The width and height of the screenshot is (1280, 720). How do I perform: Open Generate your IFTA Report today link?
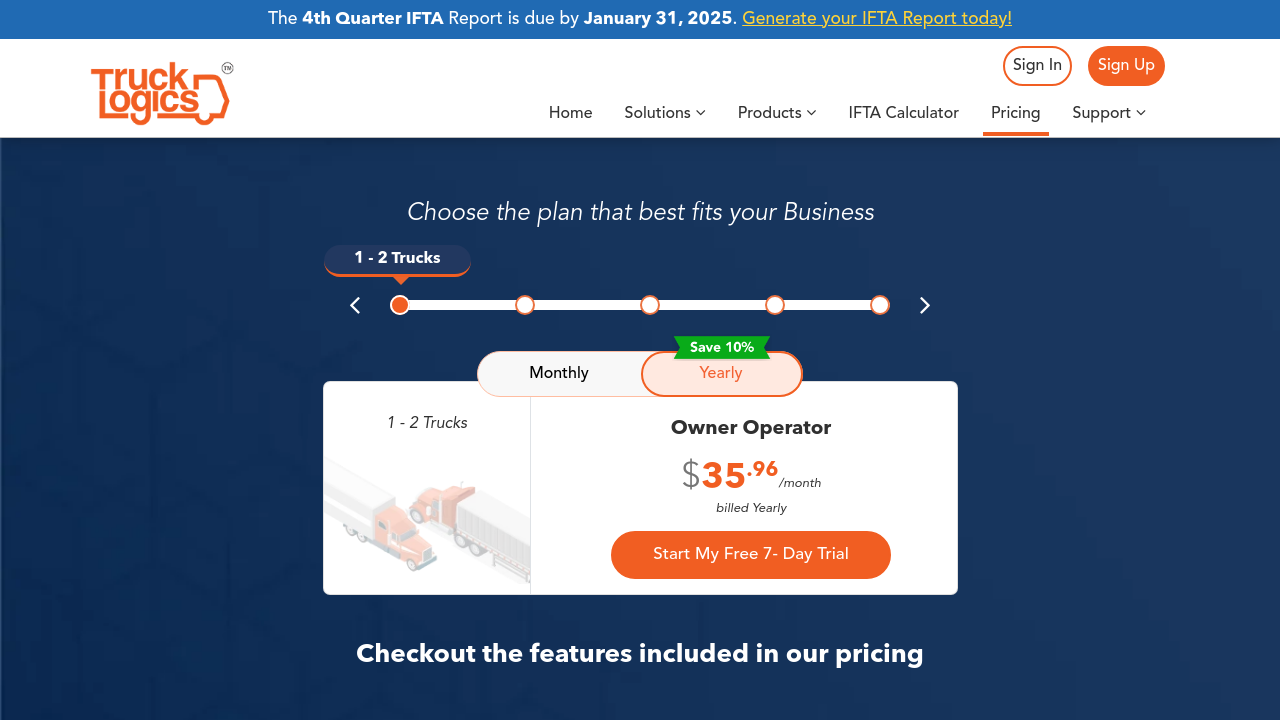tap(877, 19)
